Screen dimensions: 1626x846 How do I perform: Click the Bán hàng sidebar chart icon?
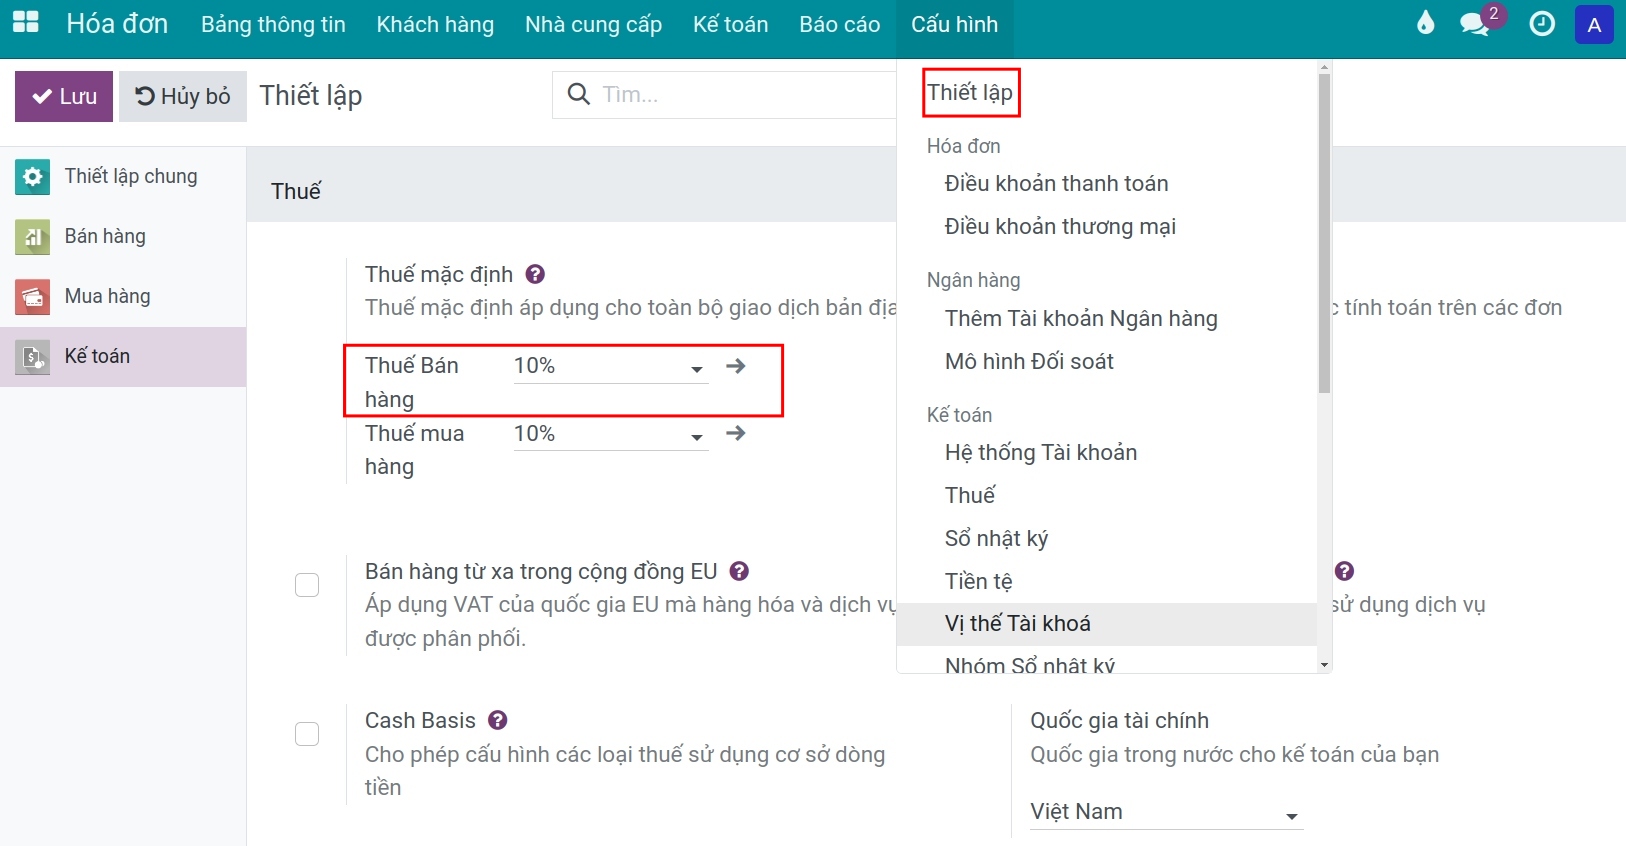click(x=32, y=237)
